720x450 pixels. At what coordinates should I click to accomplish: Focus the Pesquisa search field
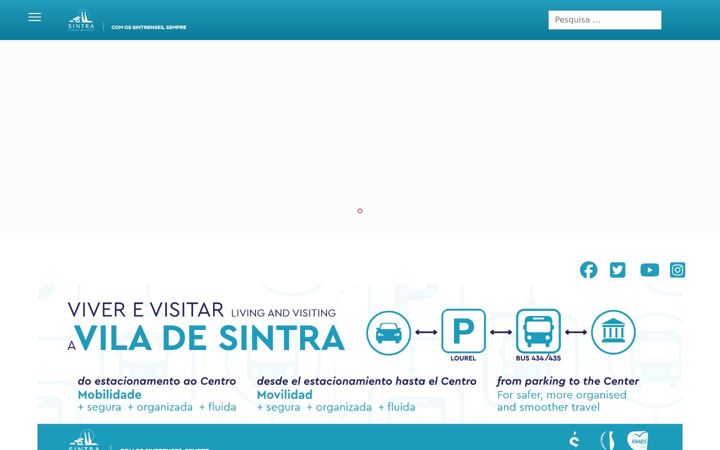tap(605, 20)
